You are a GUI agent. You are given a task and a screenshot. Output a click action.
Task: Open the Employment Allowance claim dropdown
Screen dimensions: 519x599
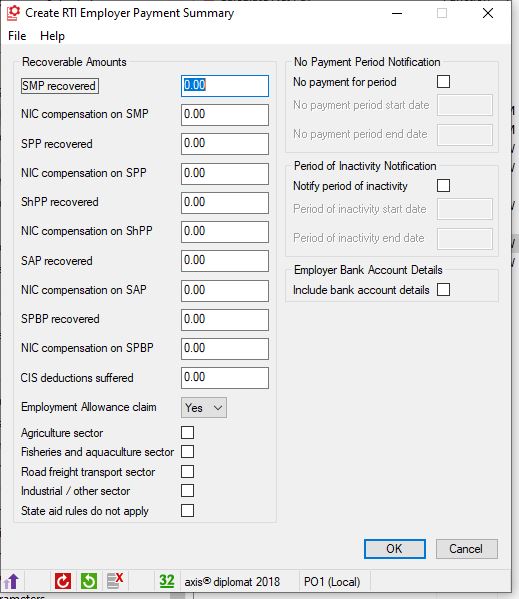click(x=204, y=408)
